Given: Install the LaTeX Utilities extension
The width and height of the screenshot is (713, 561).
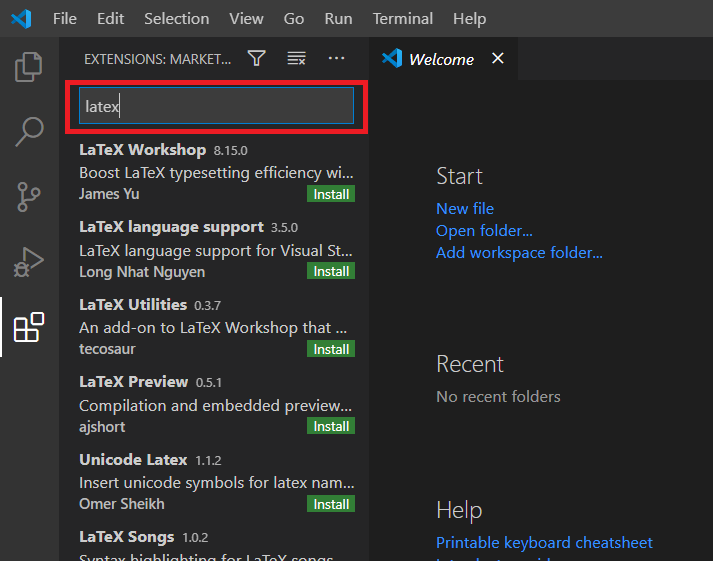Looking at the screenshot, I should pyautogui.click(x=331, y=349).
